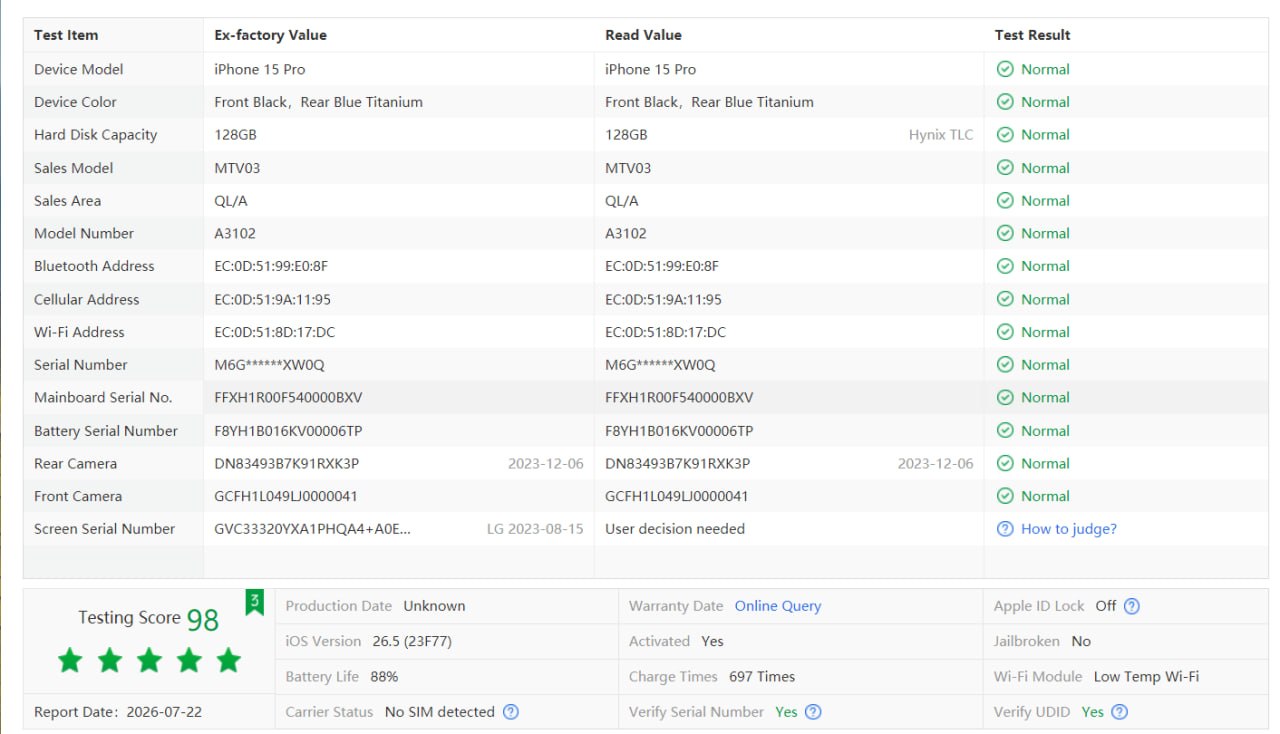Click read value front camera serial GCFH1L049LJ0000041
Viewport: 1280px width, 734px height.
677,496
